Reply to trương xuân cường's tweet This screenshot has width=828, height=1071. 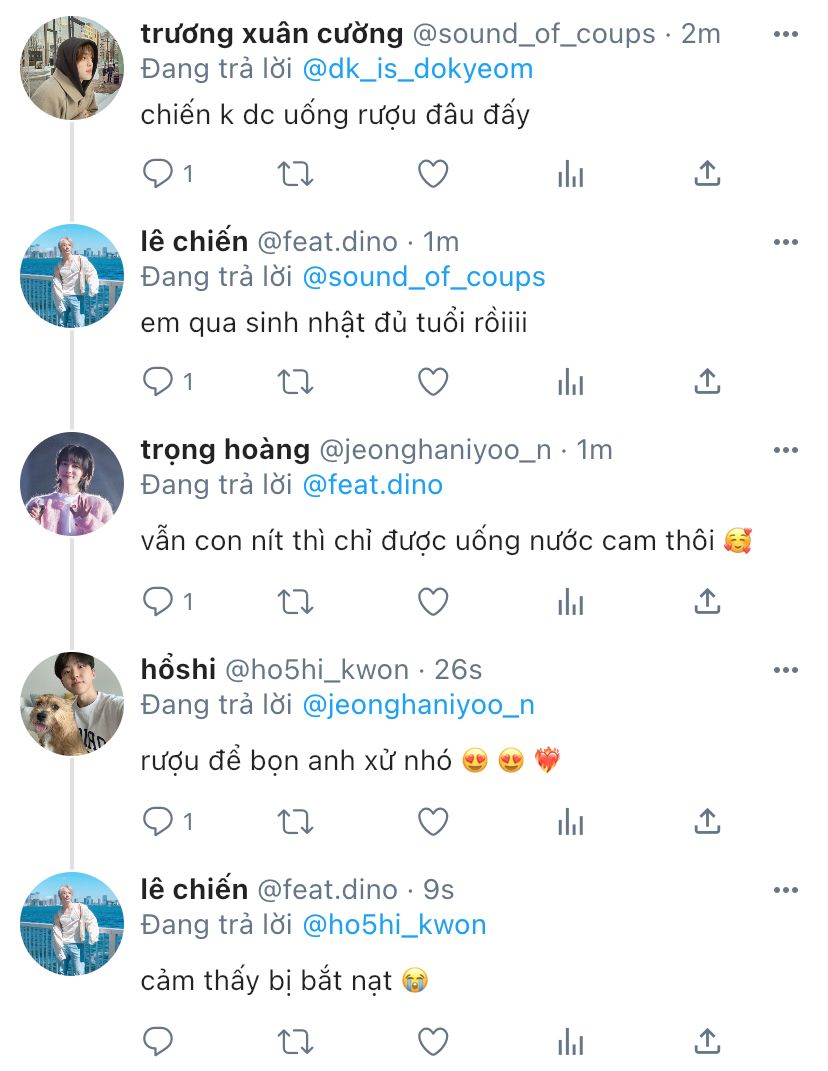click(158, 174)
